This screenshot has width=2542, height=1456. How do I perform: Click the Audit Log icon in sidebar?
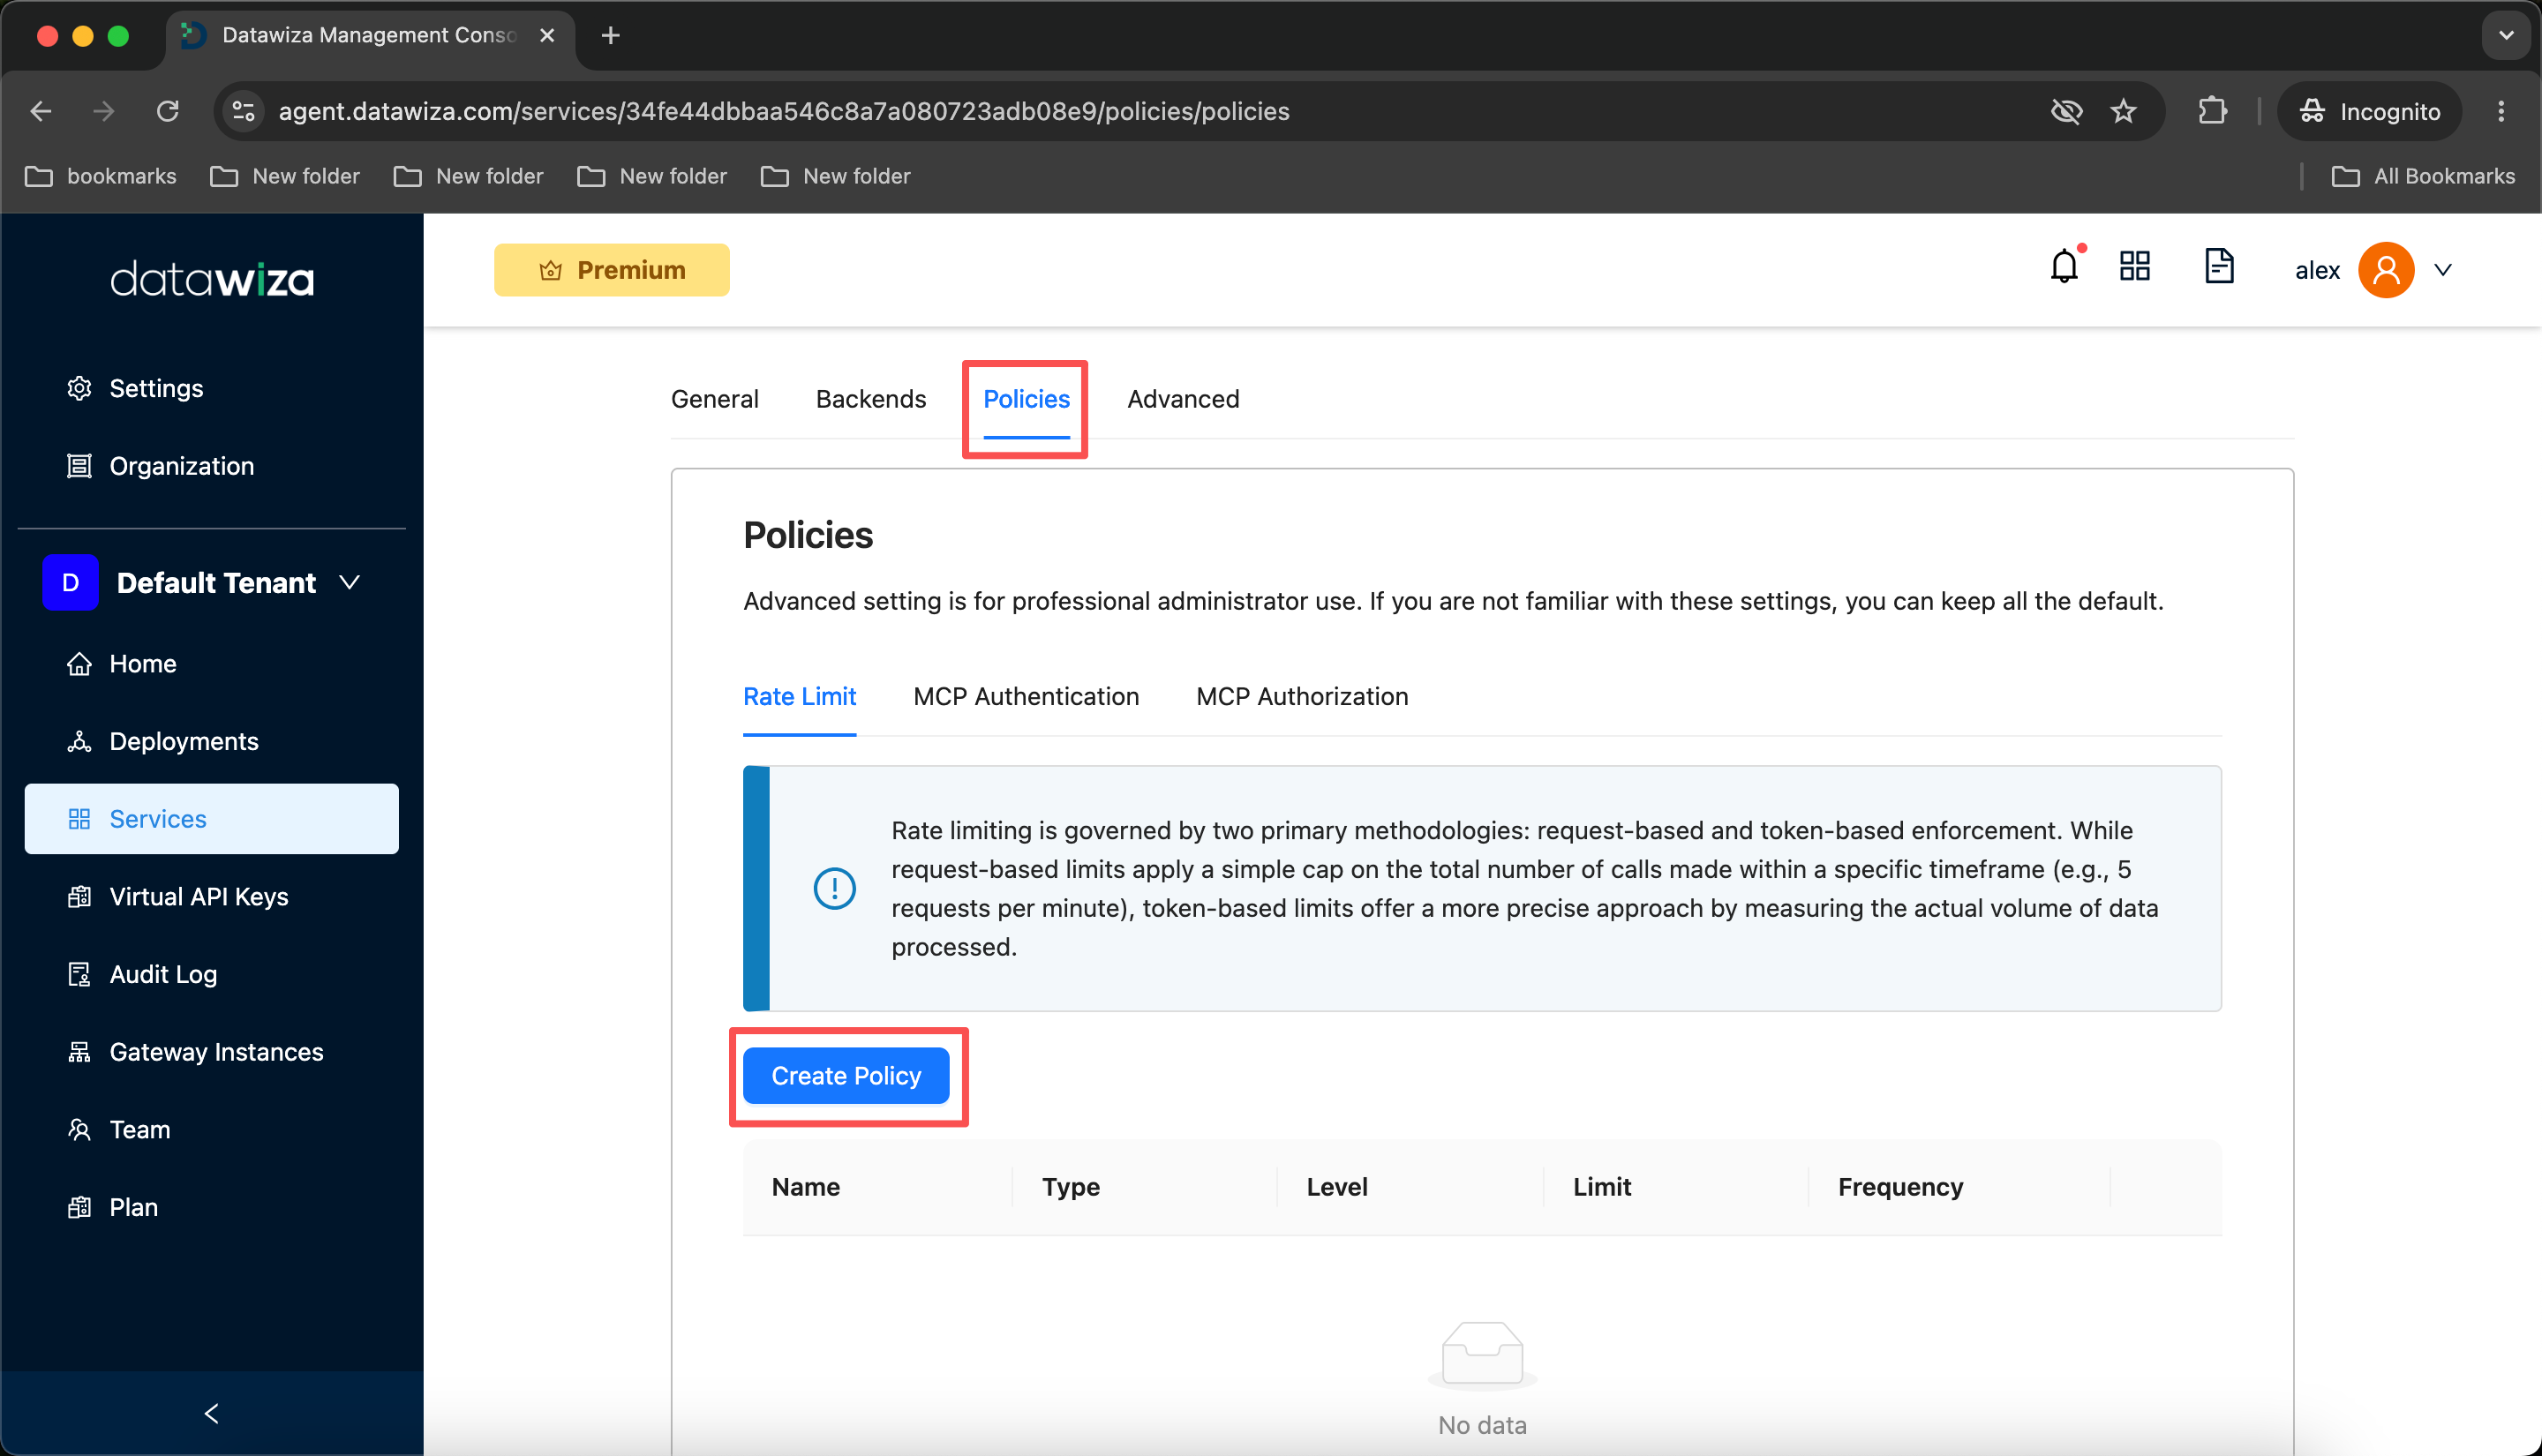point(79,974)
